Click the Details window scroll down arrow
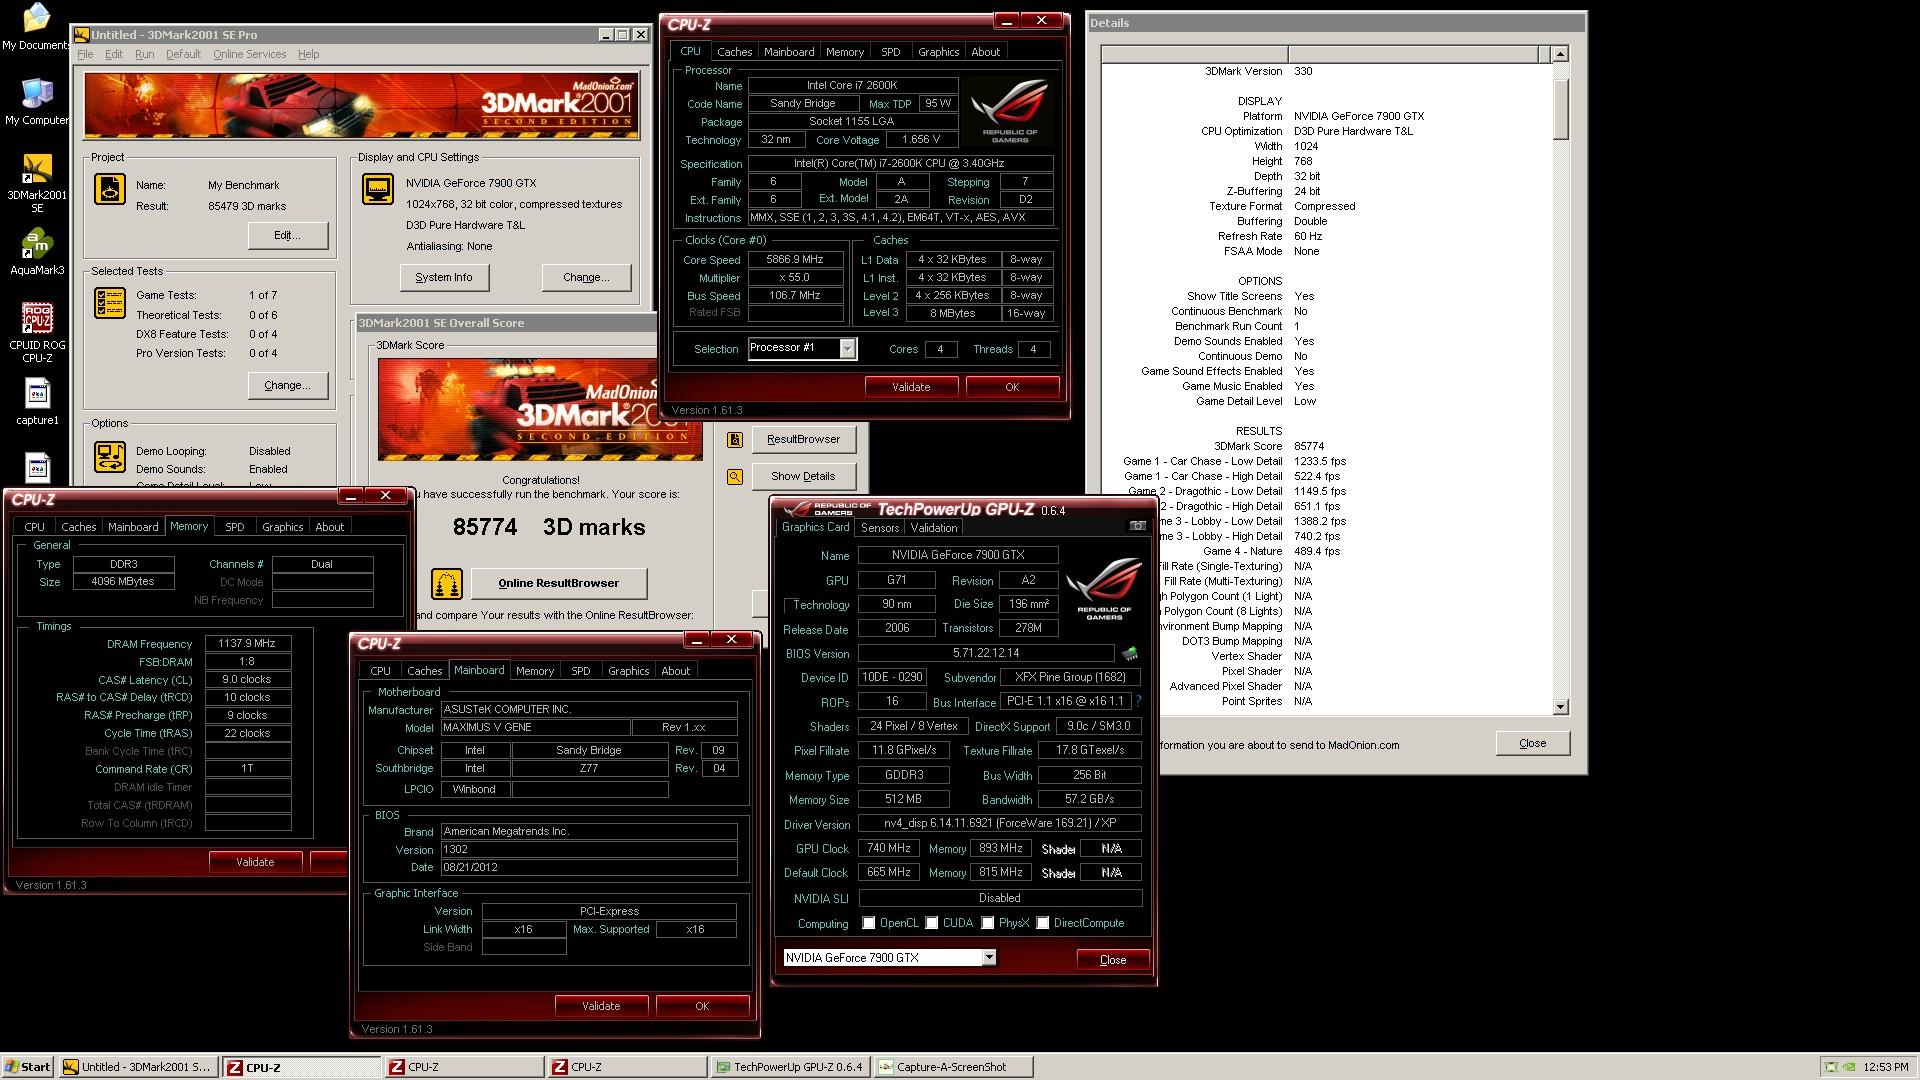Image resolution: width=1920 pixels, height=1080 pixels. [1560, 707]
